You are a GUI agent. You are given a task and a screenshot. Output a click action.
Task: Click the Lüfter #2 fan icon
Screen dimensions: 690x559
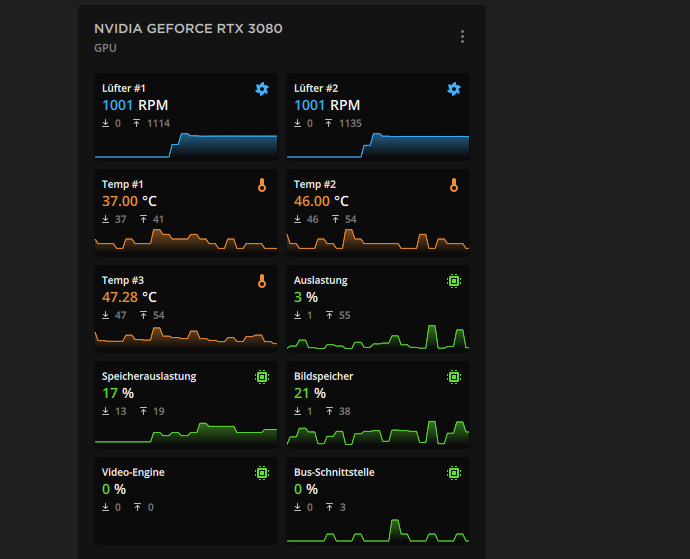pos(454,89)
